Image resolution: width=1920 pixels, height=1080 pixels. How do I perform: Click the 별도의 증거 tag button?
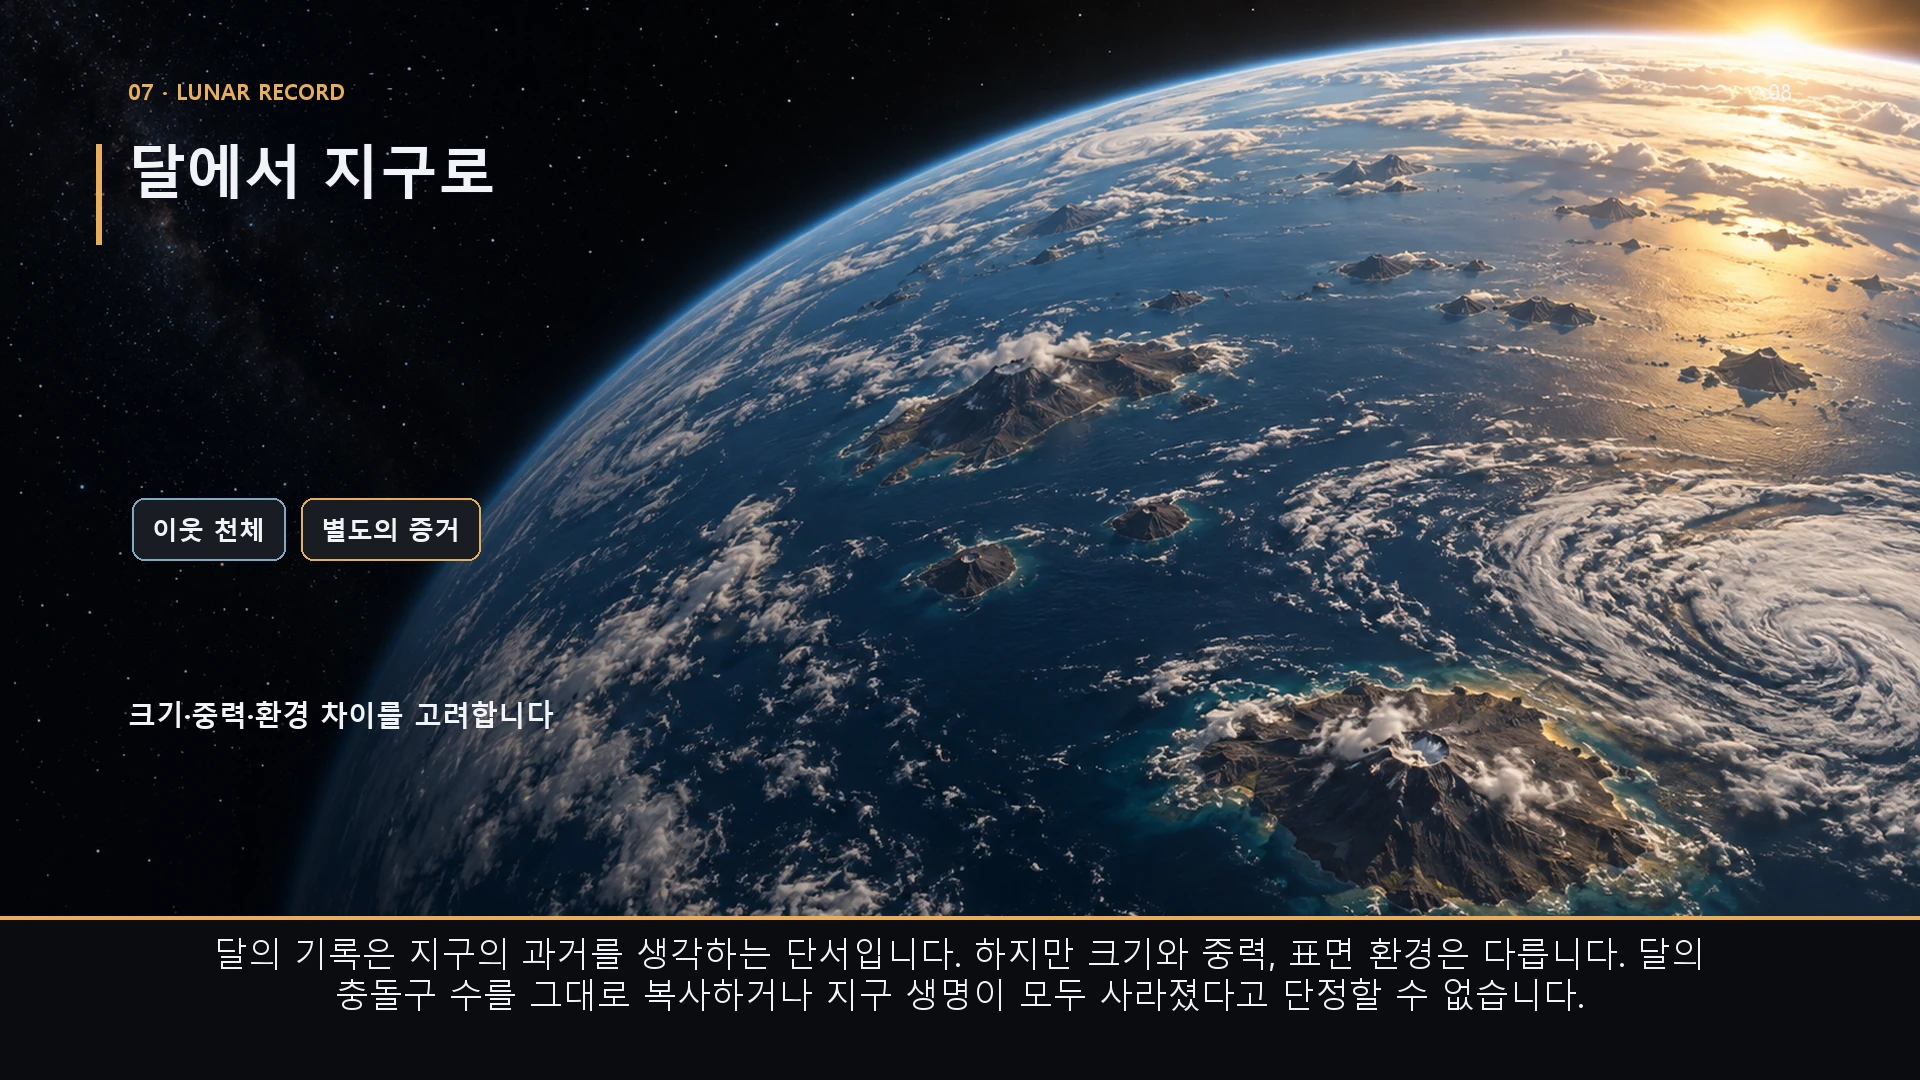391,529
